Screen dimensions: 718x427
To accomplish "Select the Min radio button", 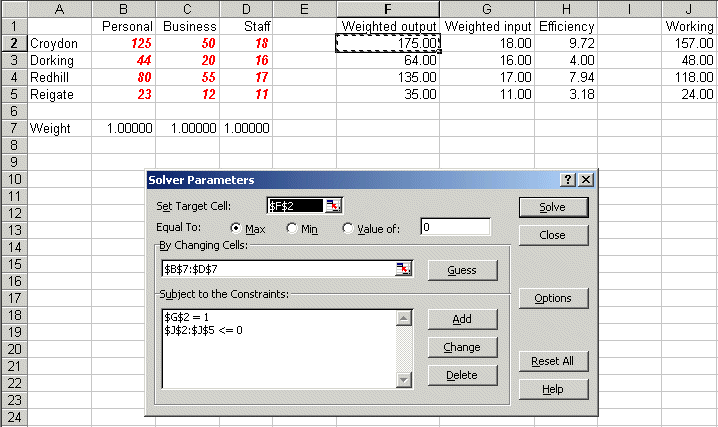I will (292, 228).
